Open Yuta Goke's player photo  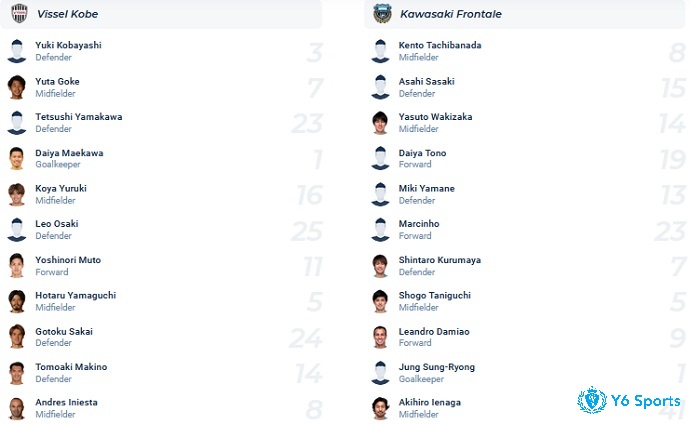(17, 87)
